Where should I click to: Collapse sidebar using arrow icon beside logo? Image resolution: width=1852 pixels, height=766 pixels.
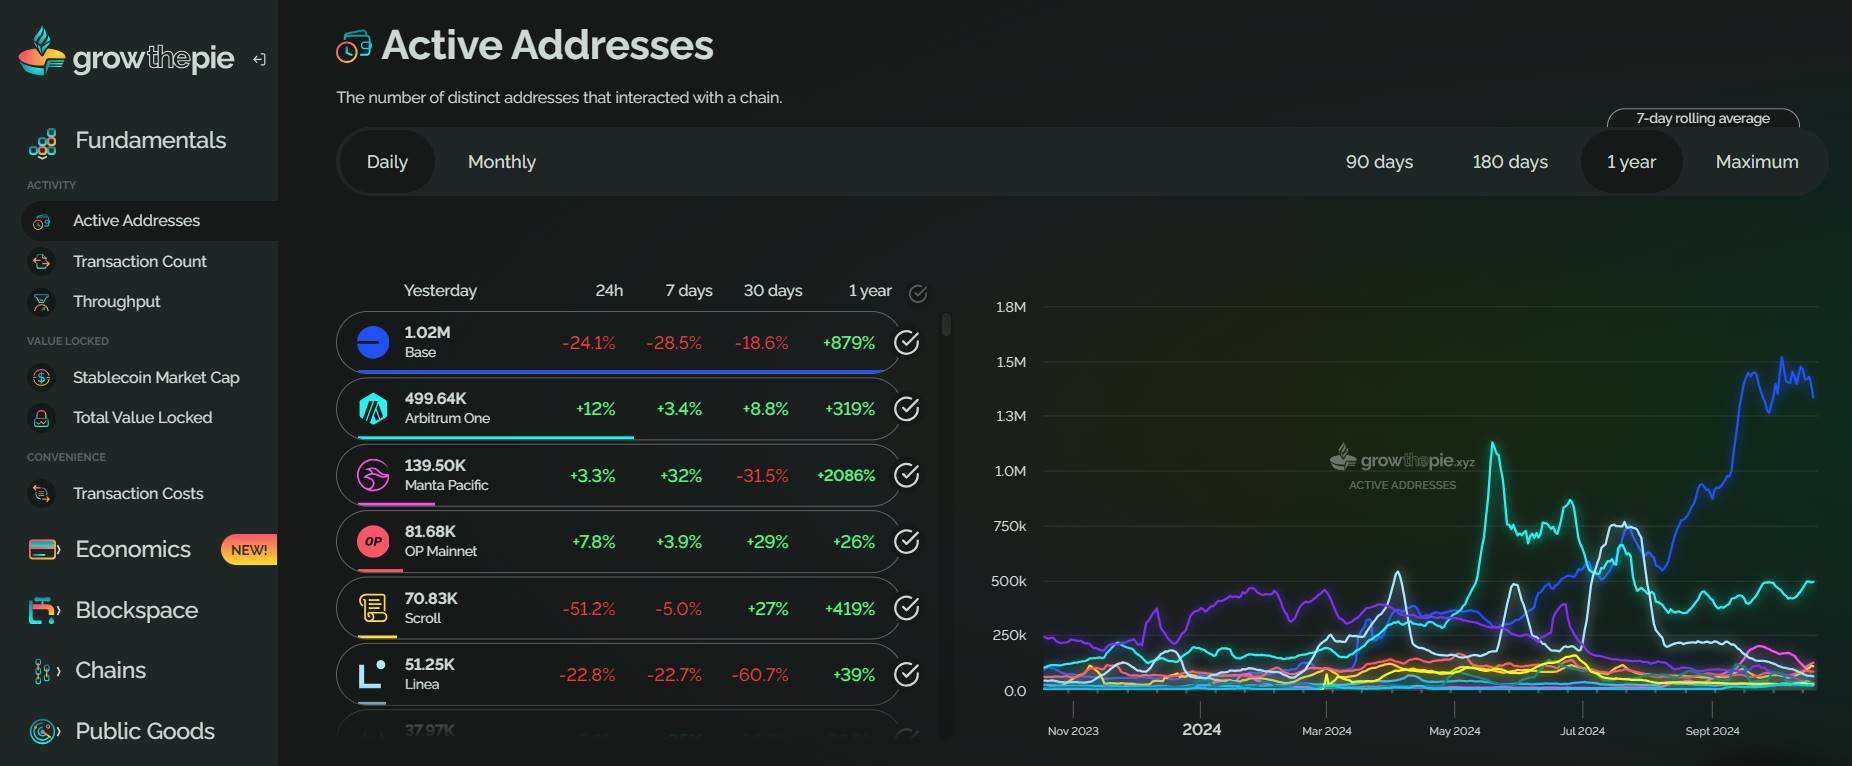259,59
